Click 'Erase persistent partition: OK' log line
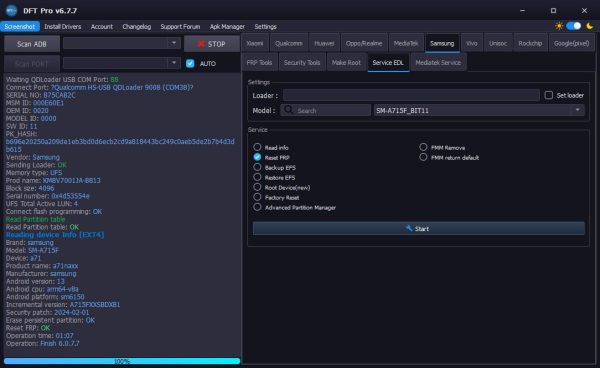 [x=50, y=320]
